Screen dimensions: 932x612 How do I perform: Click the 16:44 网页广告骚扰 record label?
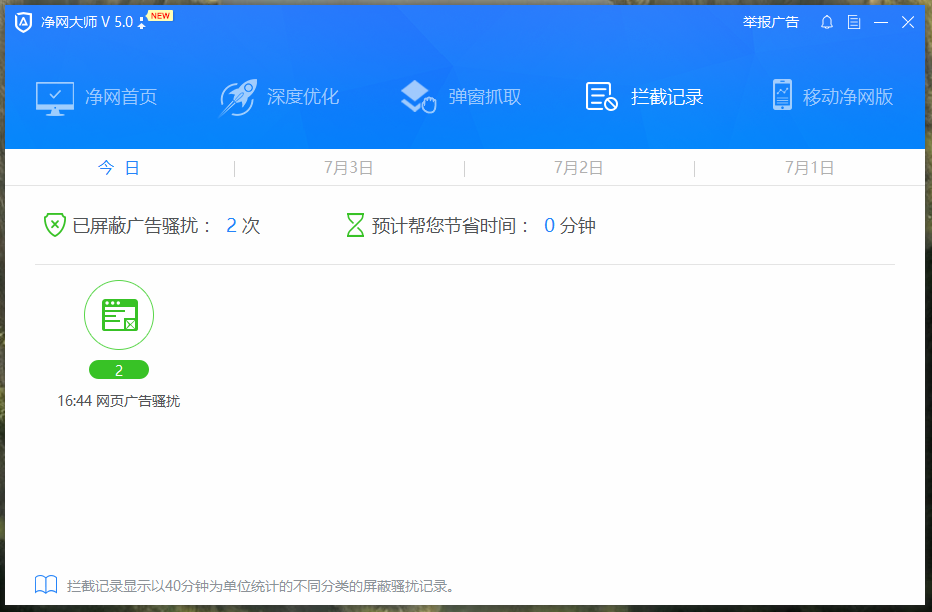119,401
